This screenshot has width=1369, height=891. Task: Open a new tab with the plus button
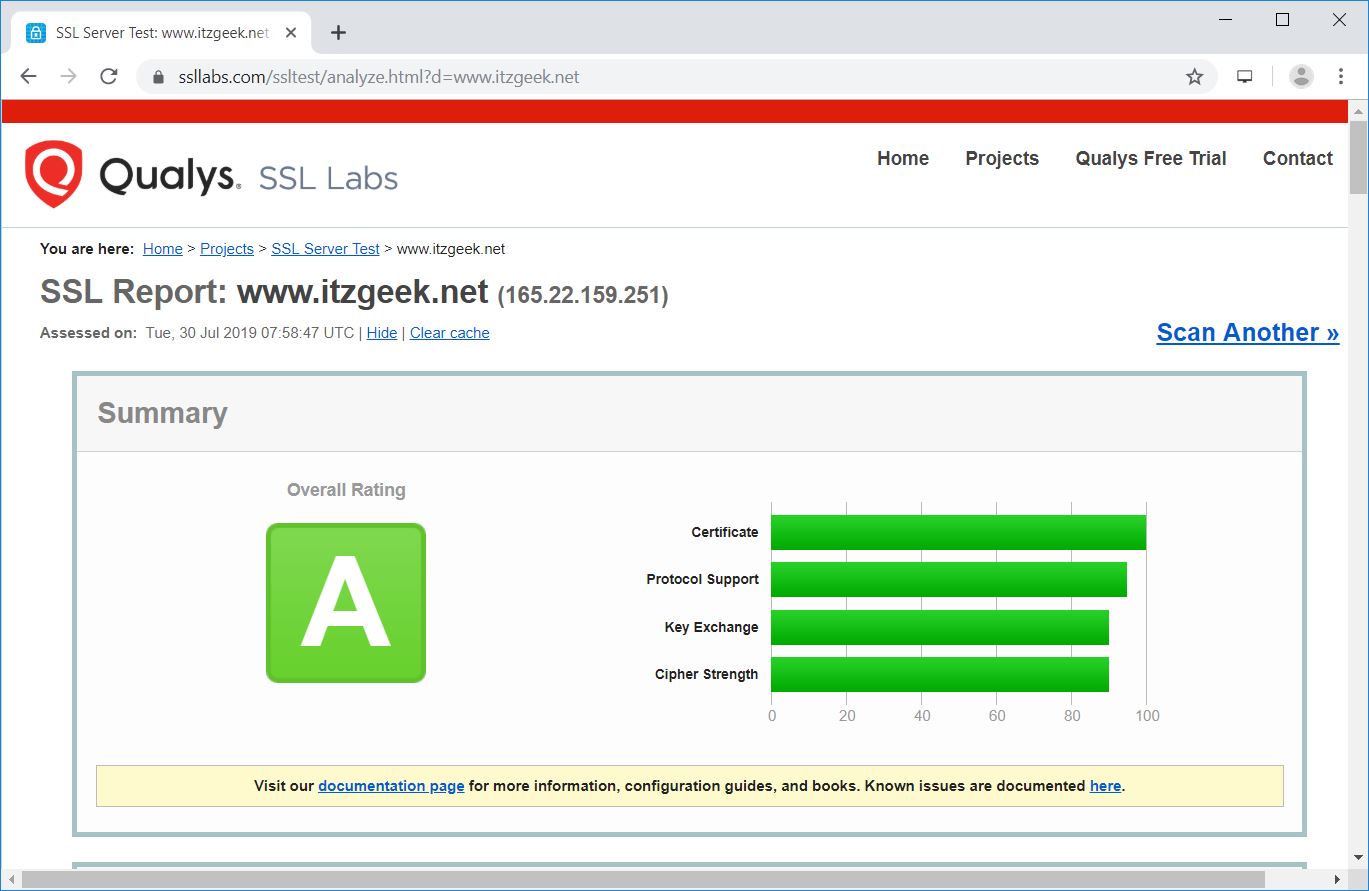point(337,32)
